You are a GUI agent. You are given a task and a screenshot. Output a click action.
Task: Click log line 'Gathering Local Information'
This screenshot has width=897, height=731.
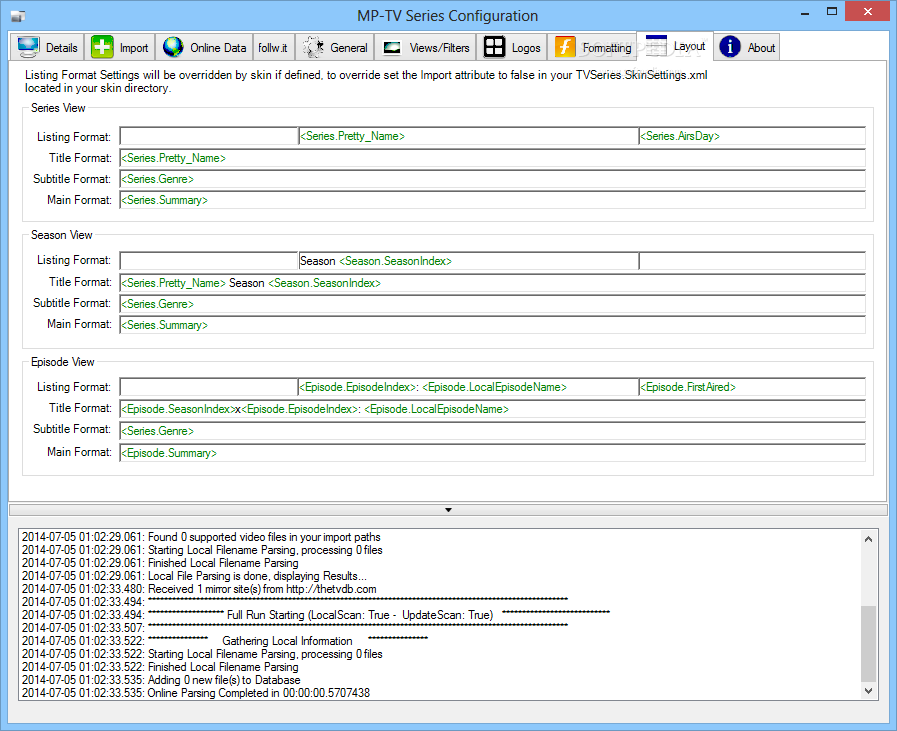[x=225, y=641]
